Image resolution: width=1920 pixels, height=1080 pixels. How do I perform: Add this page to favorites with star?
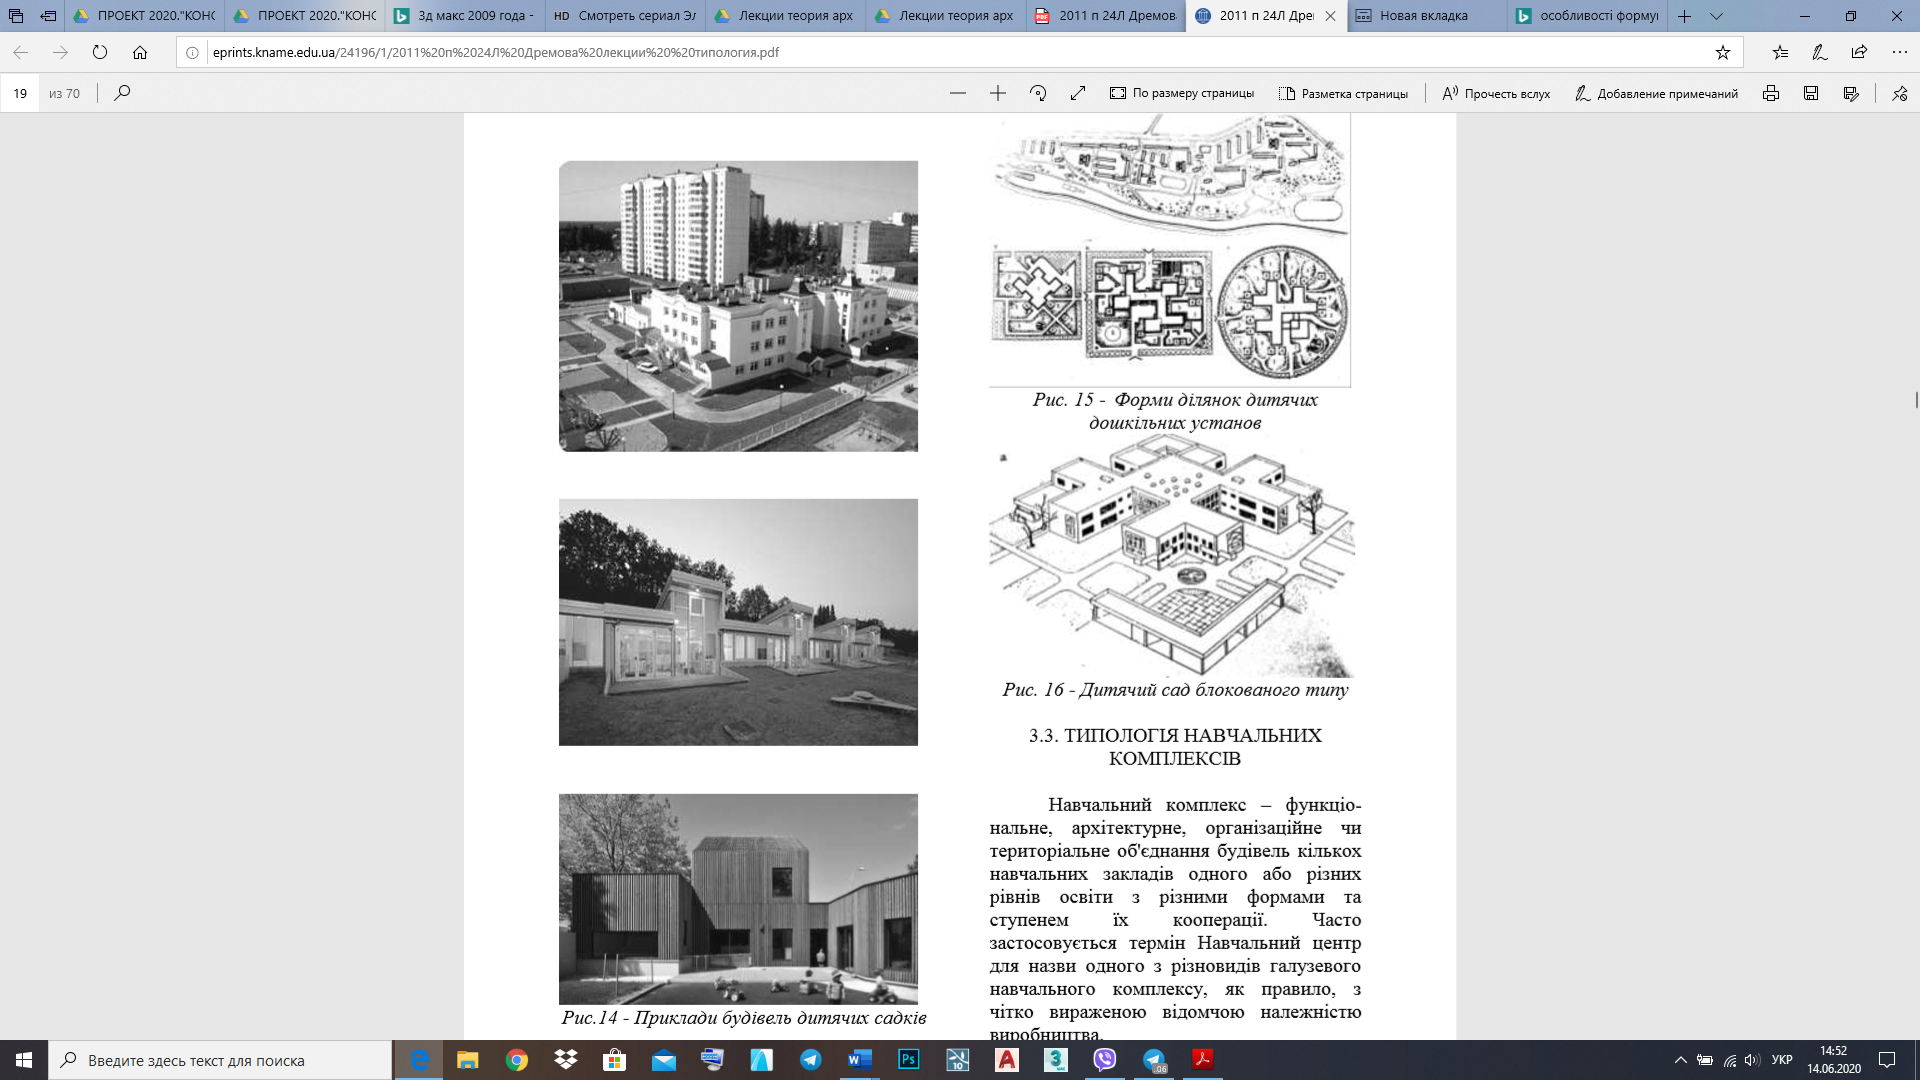point(1722,52)
